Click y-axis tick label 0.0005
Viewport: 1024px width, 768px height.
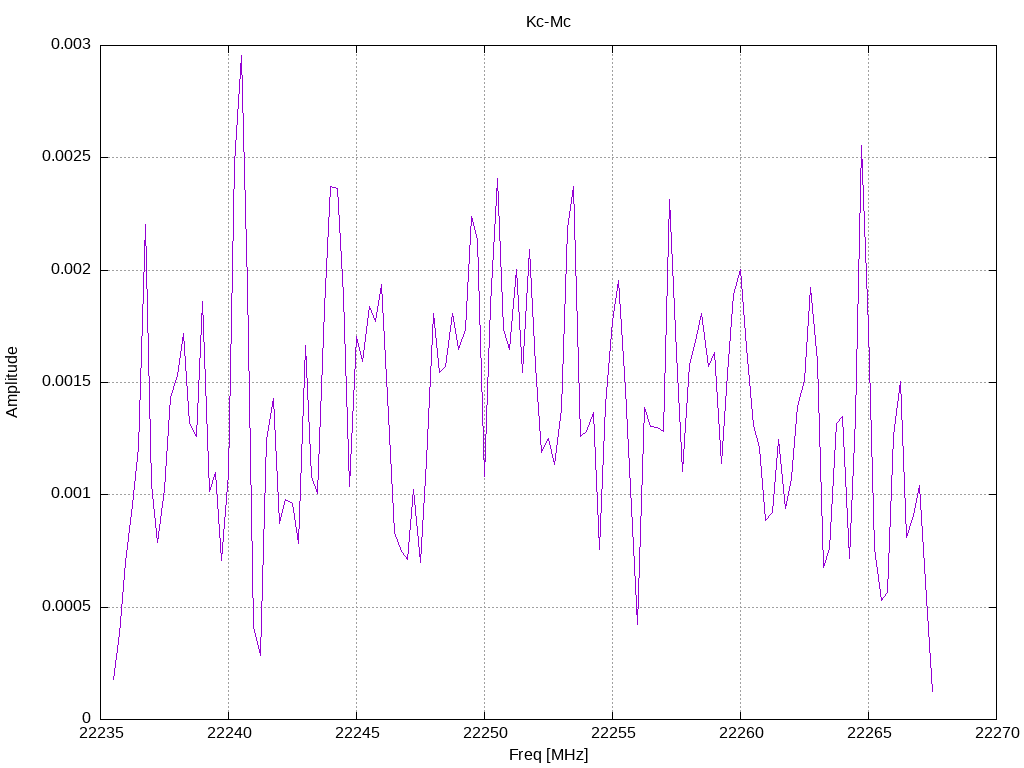coord(67,607)
